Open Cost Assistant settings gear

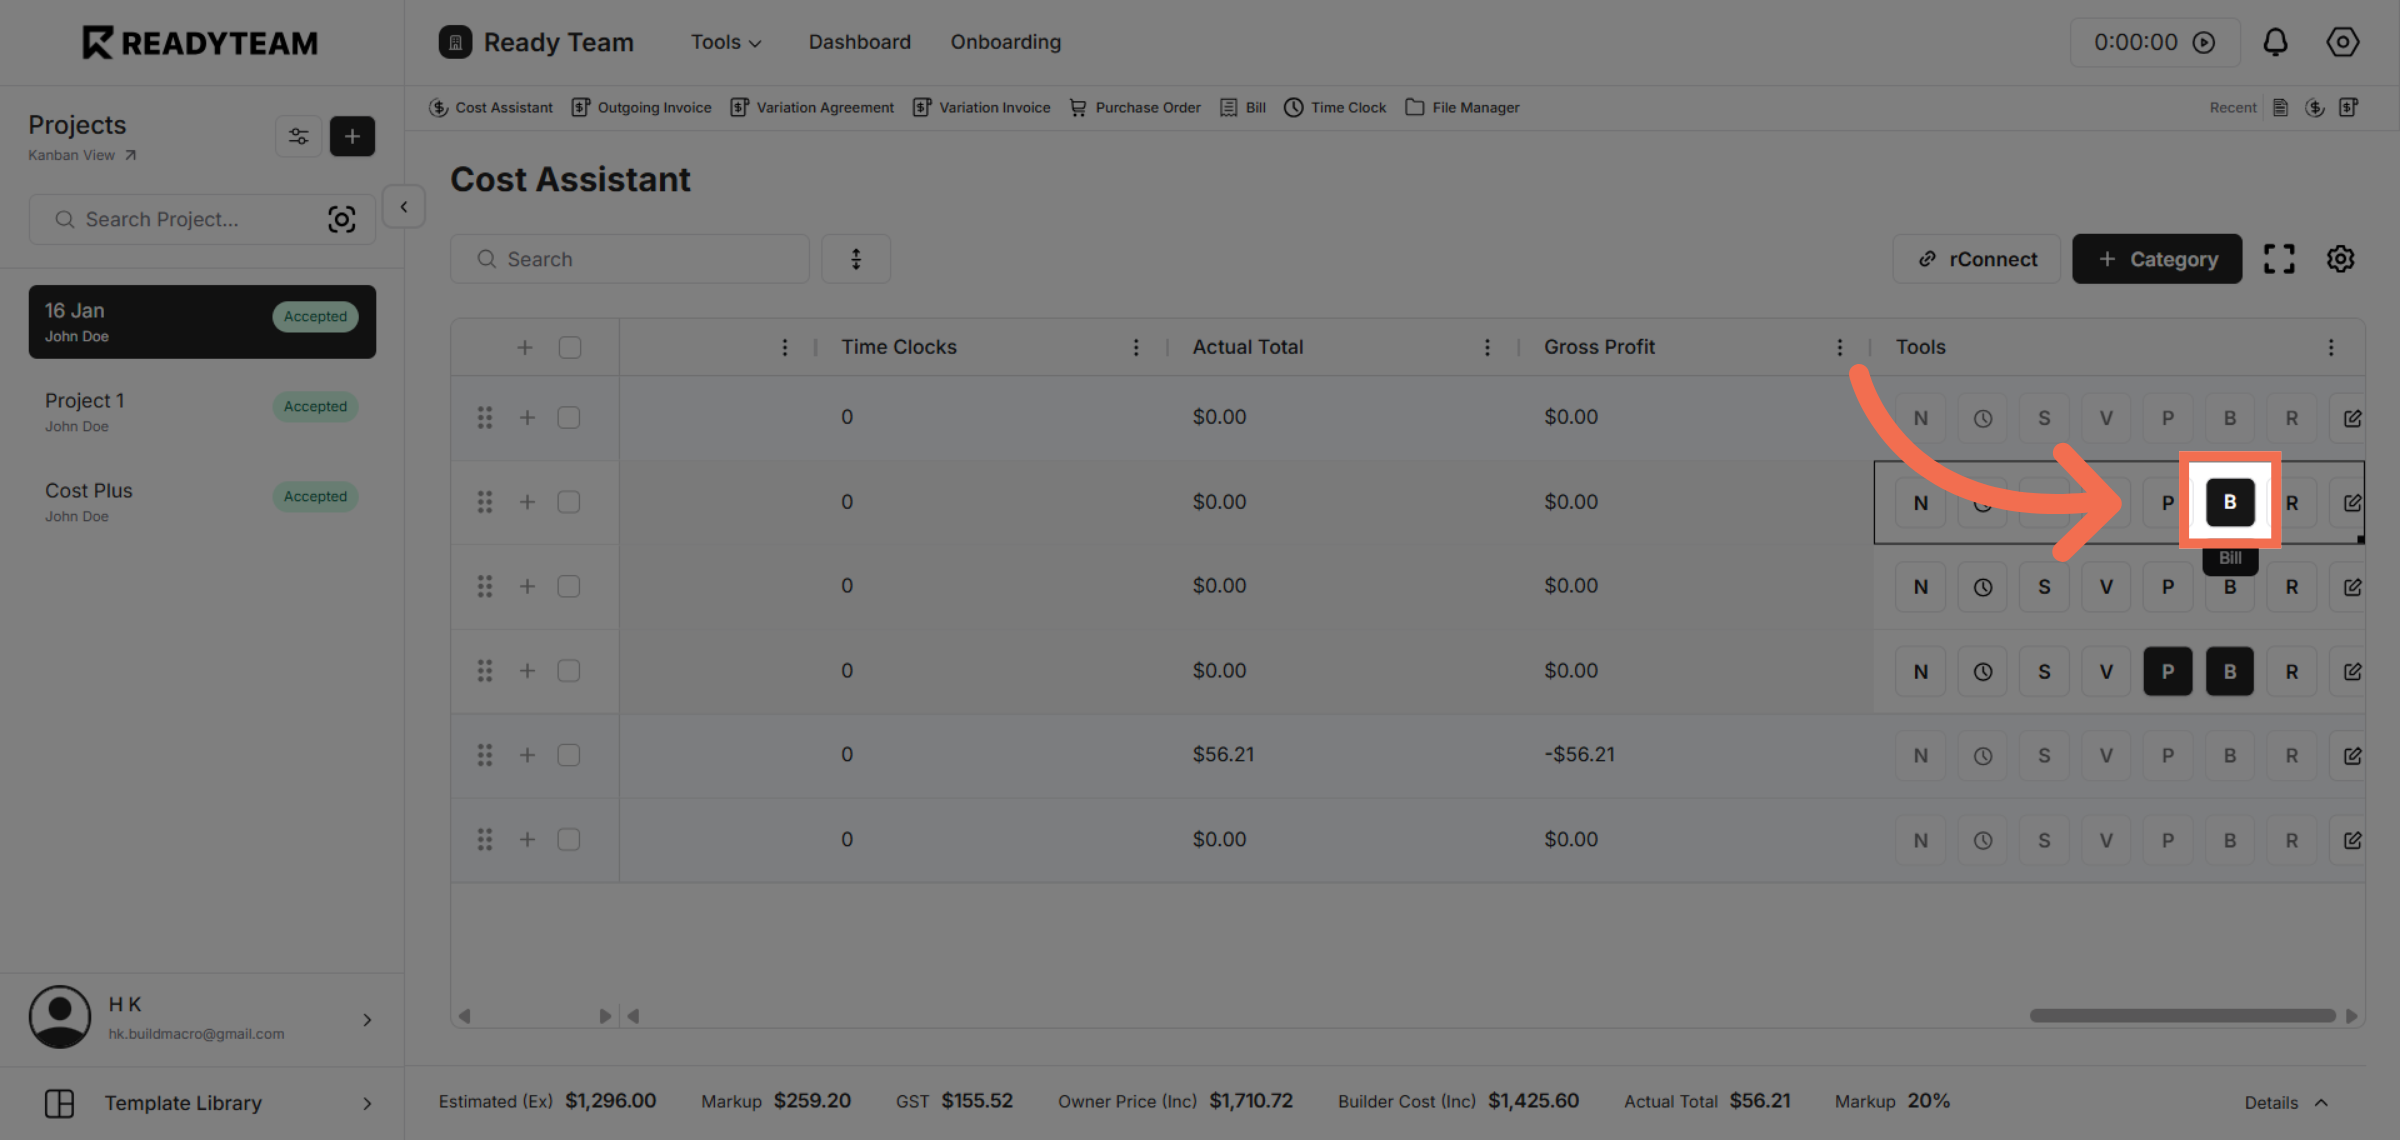(2340, 259)
